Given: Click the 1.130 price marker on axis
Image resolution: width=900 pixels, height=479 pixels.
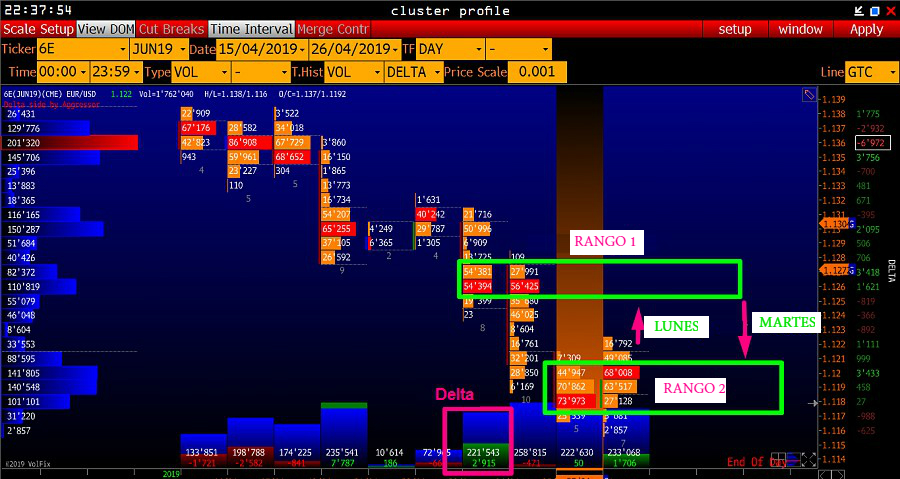Looking at the screenshot, I should click(x=833, y=224).
